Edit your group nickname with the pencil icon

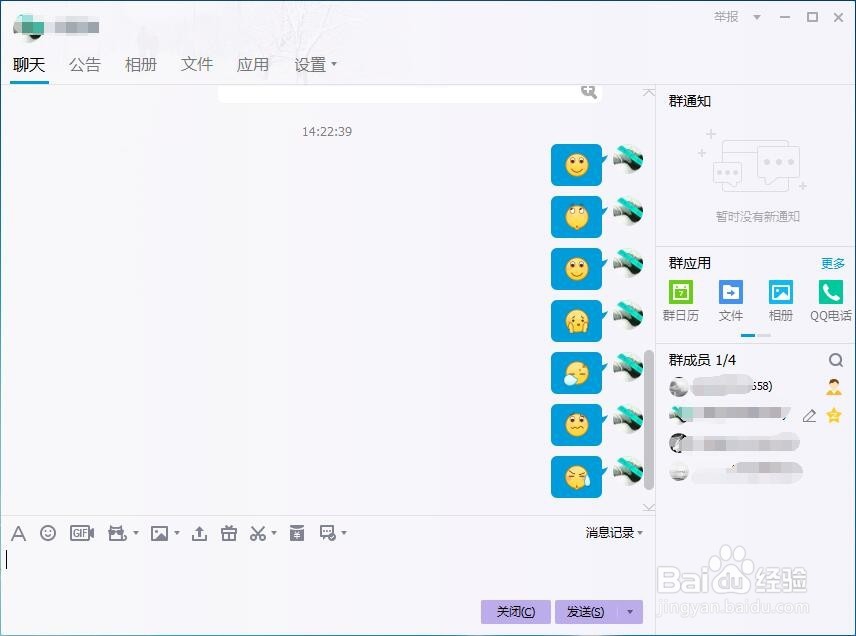click(810, 416)
